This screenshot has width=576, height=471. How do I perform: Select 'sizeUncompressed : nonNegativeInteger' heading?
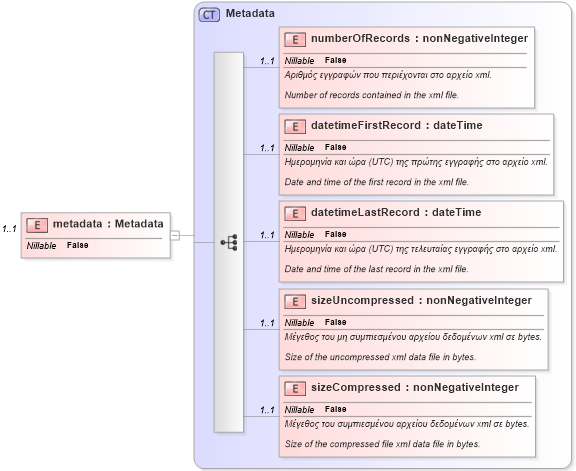tap(421, 300)
